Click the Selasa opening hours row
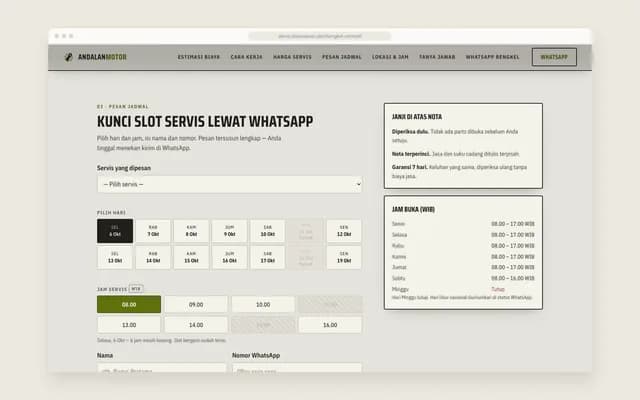The image size is (640, 400). pos(463,235)
